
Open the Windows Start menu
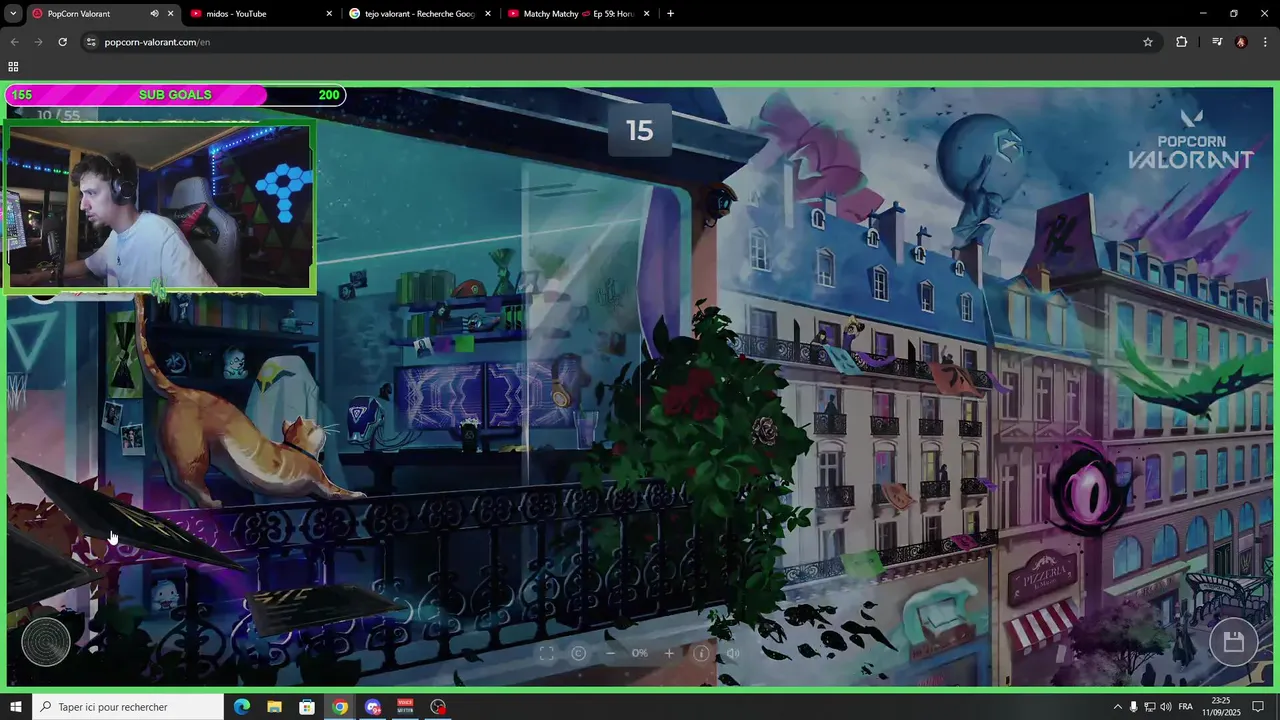pyautogui.click(x=16, y=707)
